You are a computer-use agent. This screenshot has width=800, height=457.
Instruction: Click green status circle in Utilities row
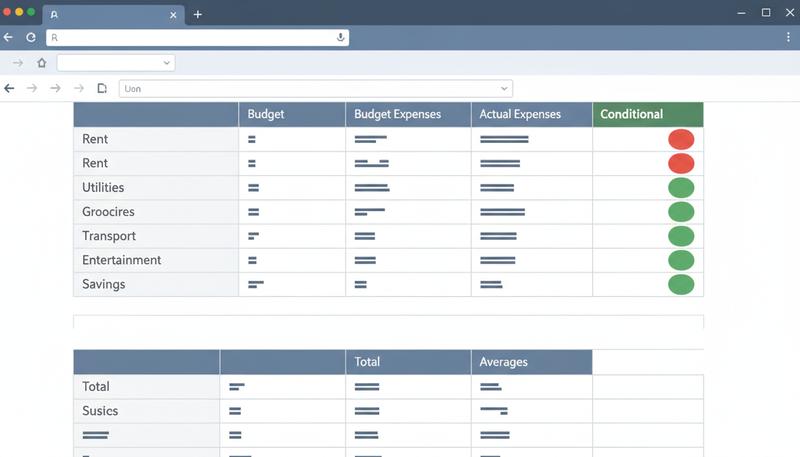[681, 188]
